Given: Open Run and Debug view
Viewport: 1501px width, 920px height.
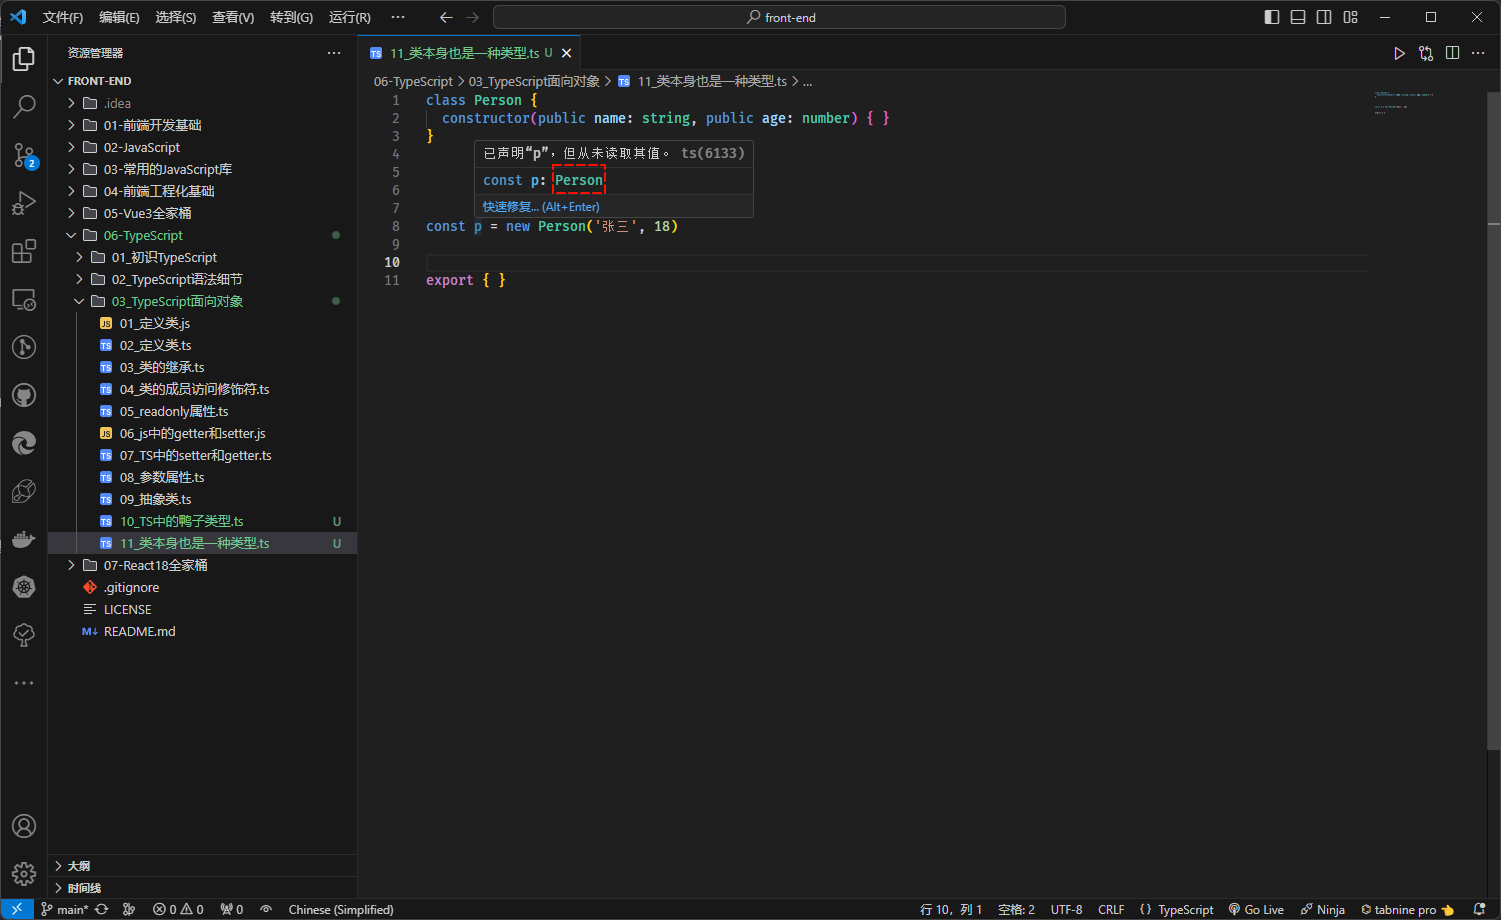Looking at the screenshot, I should click(24, 203).
